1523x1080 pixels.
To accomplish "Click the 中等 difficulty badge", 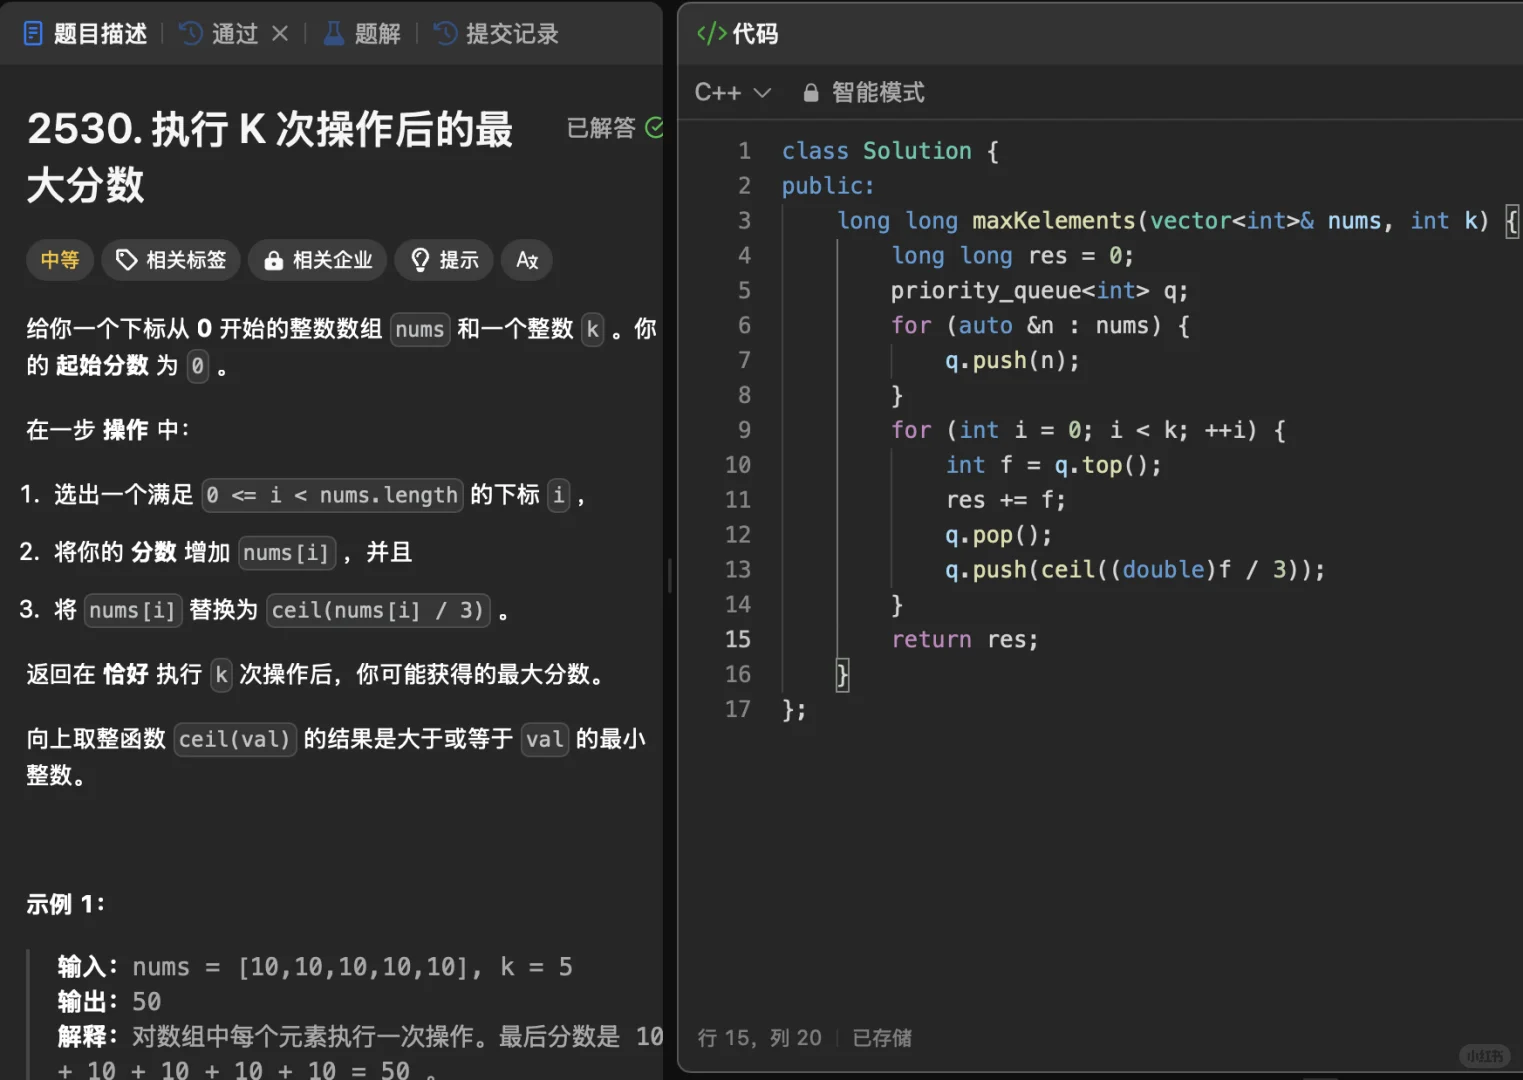I will [x=60, y=260].
